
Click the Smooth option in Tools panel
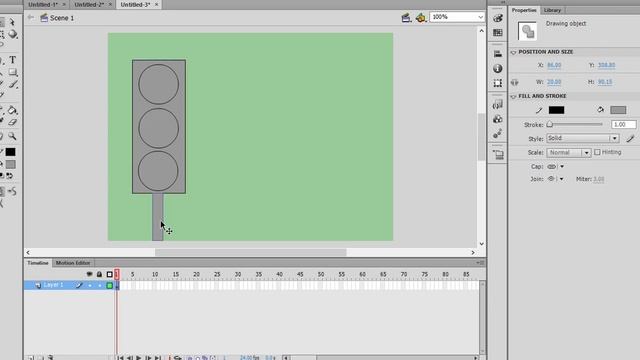coord(12,191)
